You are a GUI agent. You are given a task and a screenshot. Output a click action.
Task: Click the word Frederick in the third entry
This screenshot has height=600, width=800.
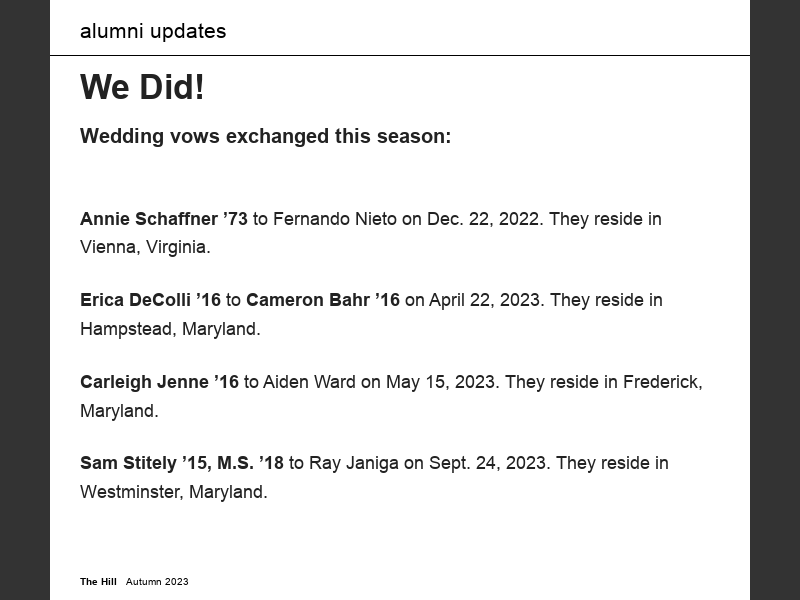click(661, 382)
